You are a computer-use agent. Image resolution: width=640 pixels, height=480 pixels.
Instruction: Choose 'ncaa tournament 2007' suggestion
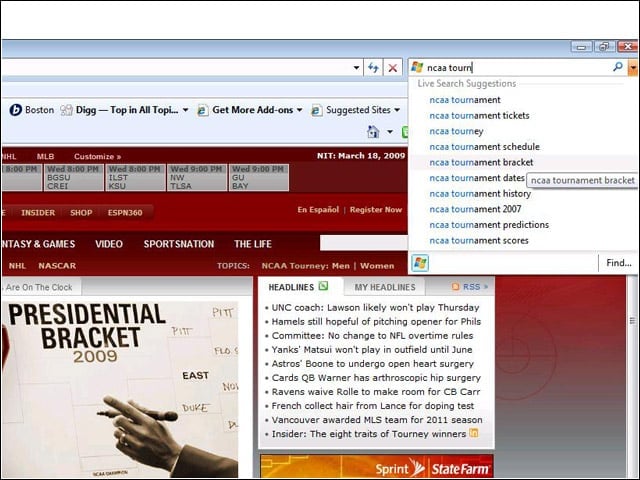tap(475, 209)
